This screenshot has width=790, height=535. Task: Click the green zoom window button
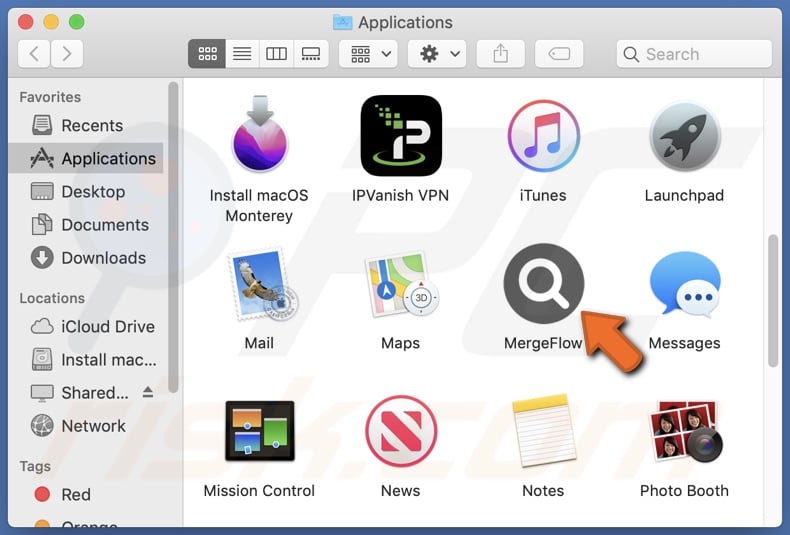click(77, 22)
